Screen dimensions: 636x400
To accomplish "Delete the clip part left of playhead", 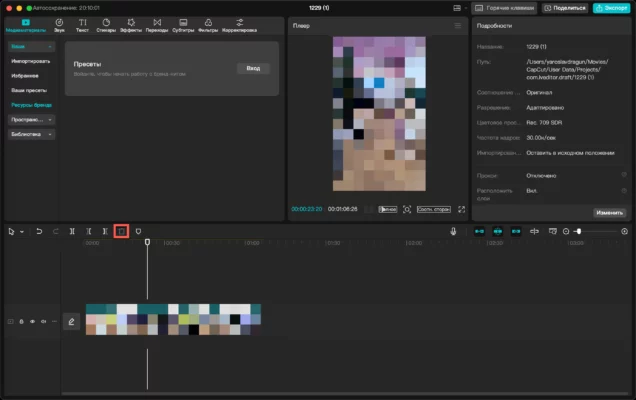I will (88, 231).
